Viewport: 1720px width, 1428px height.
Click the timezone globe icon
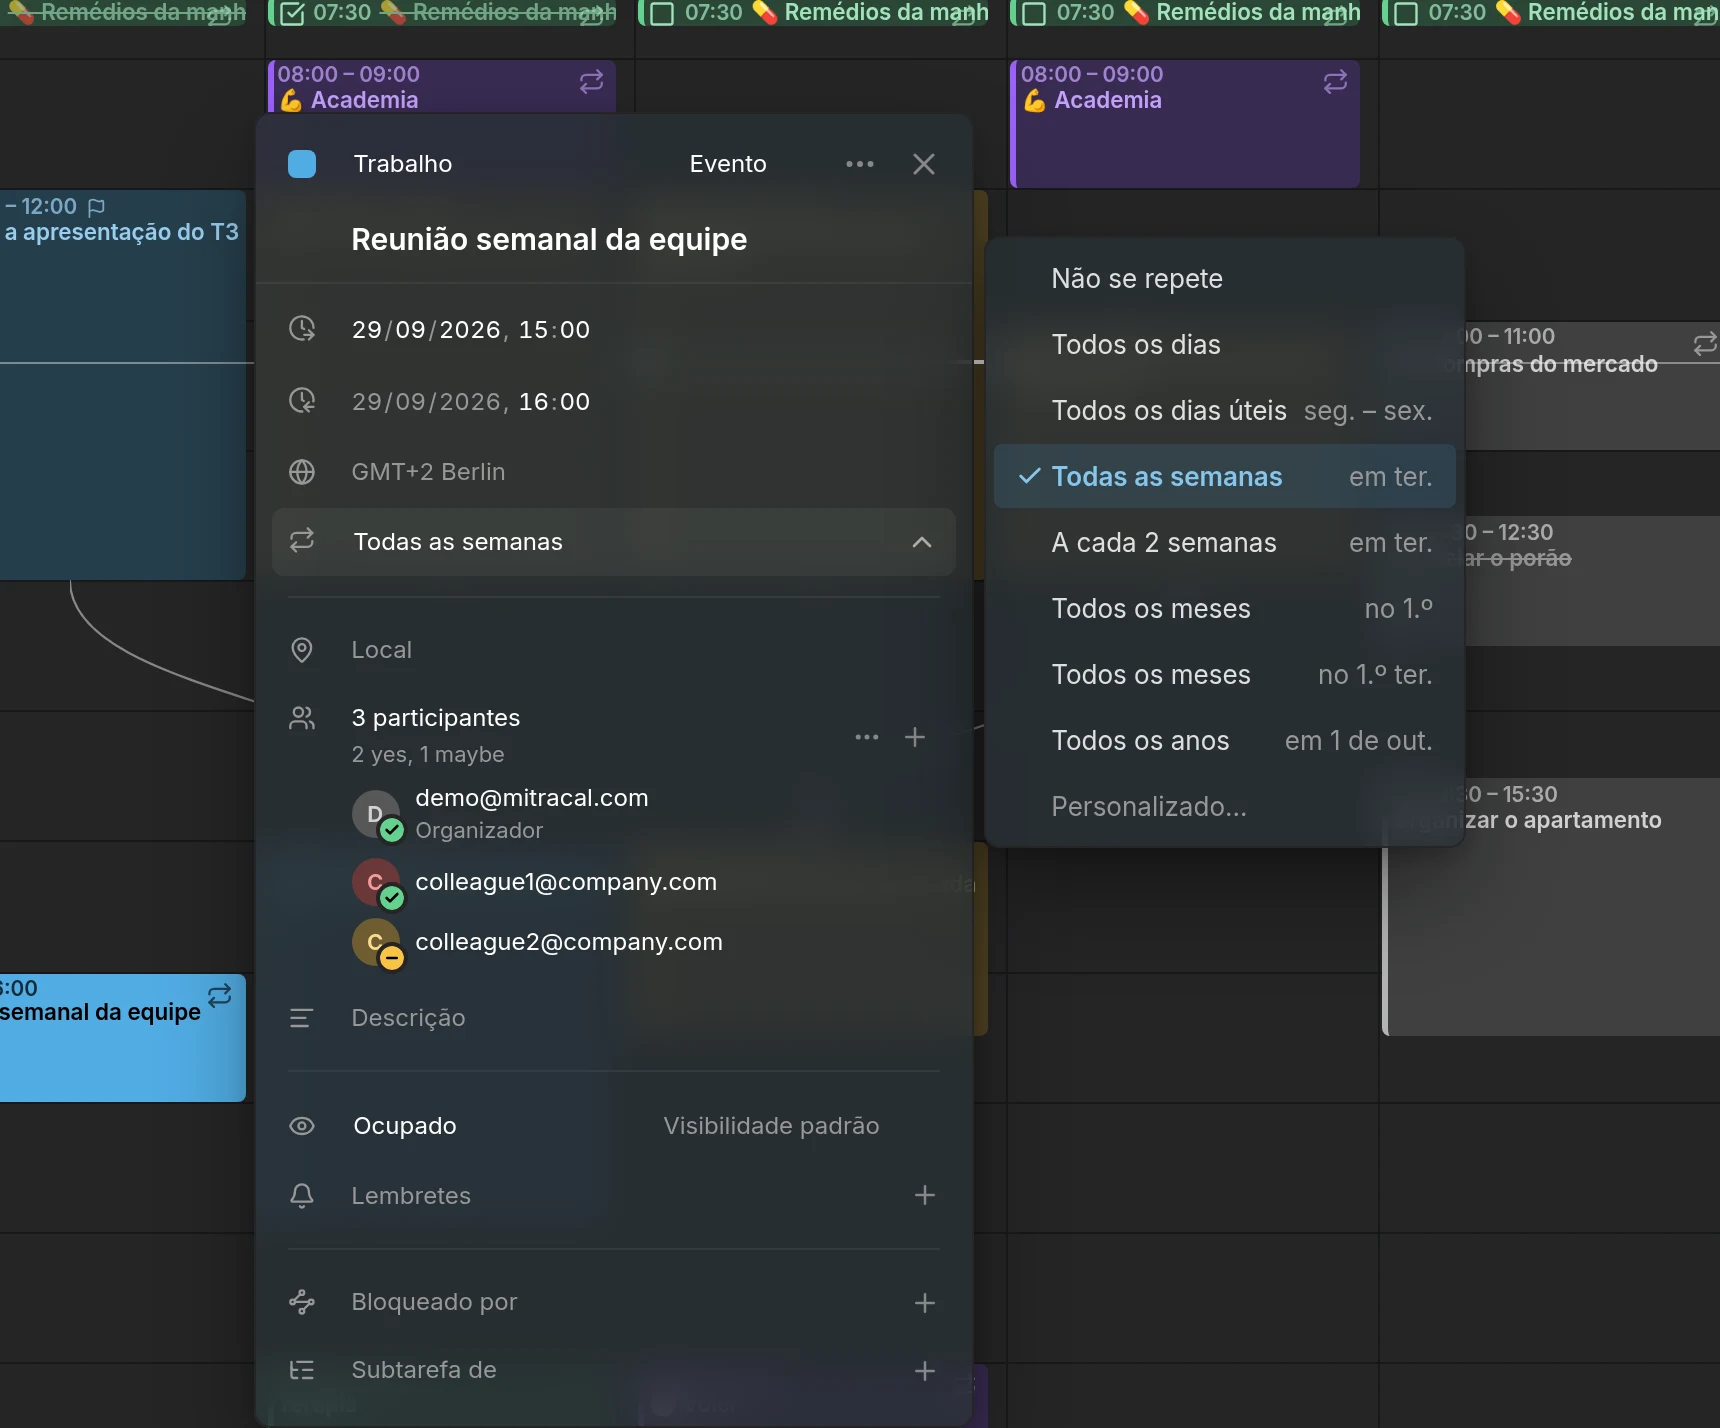point(302,472)
